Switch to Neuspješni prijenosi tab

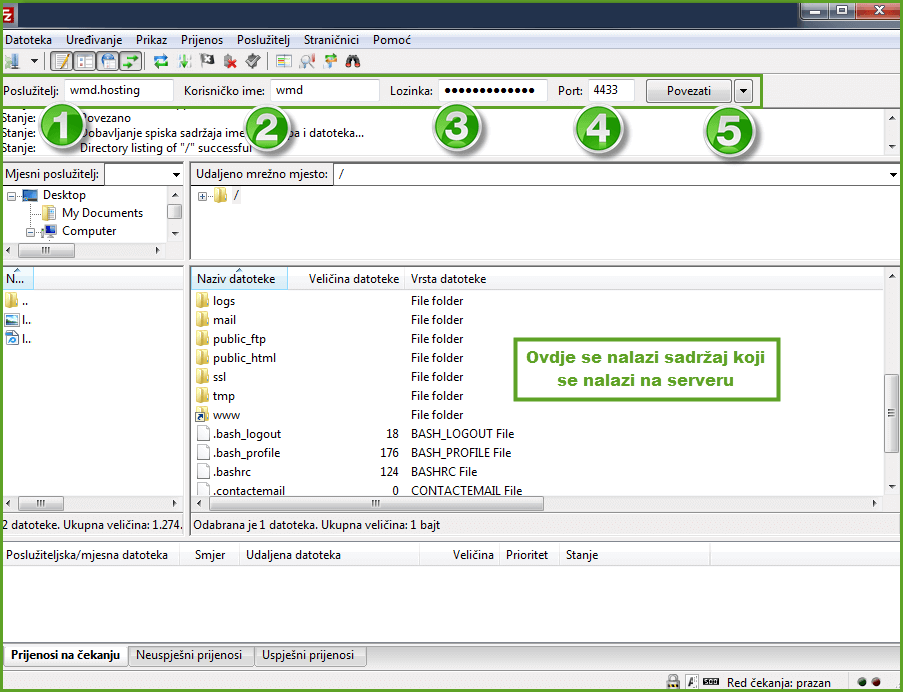click(x=189, y=655)
